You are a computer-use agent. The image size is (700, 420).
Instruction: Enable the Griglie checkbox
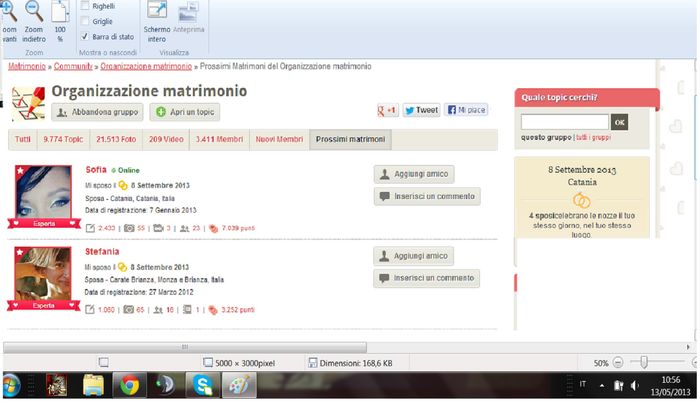coord(85,19)
